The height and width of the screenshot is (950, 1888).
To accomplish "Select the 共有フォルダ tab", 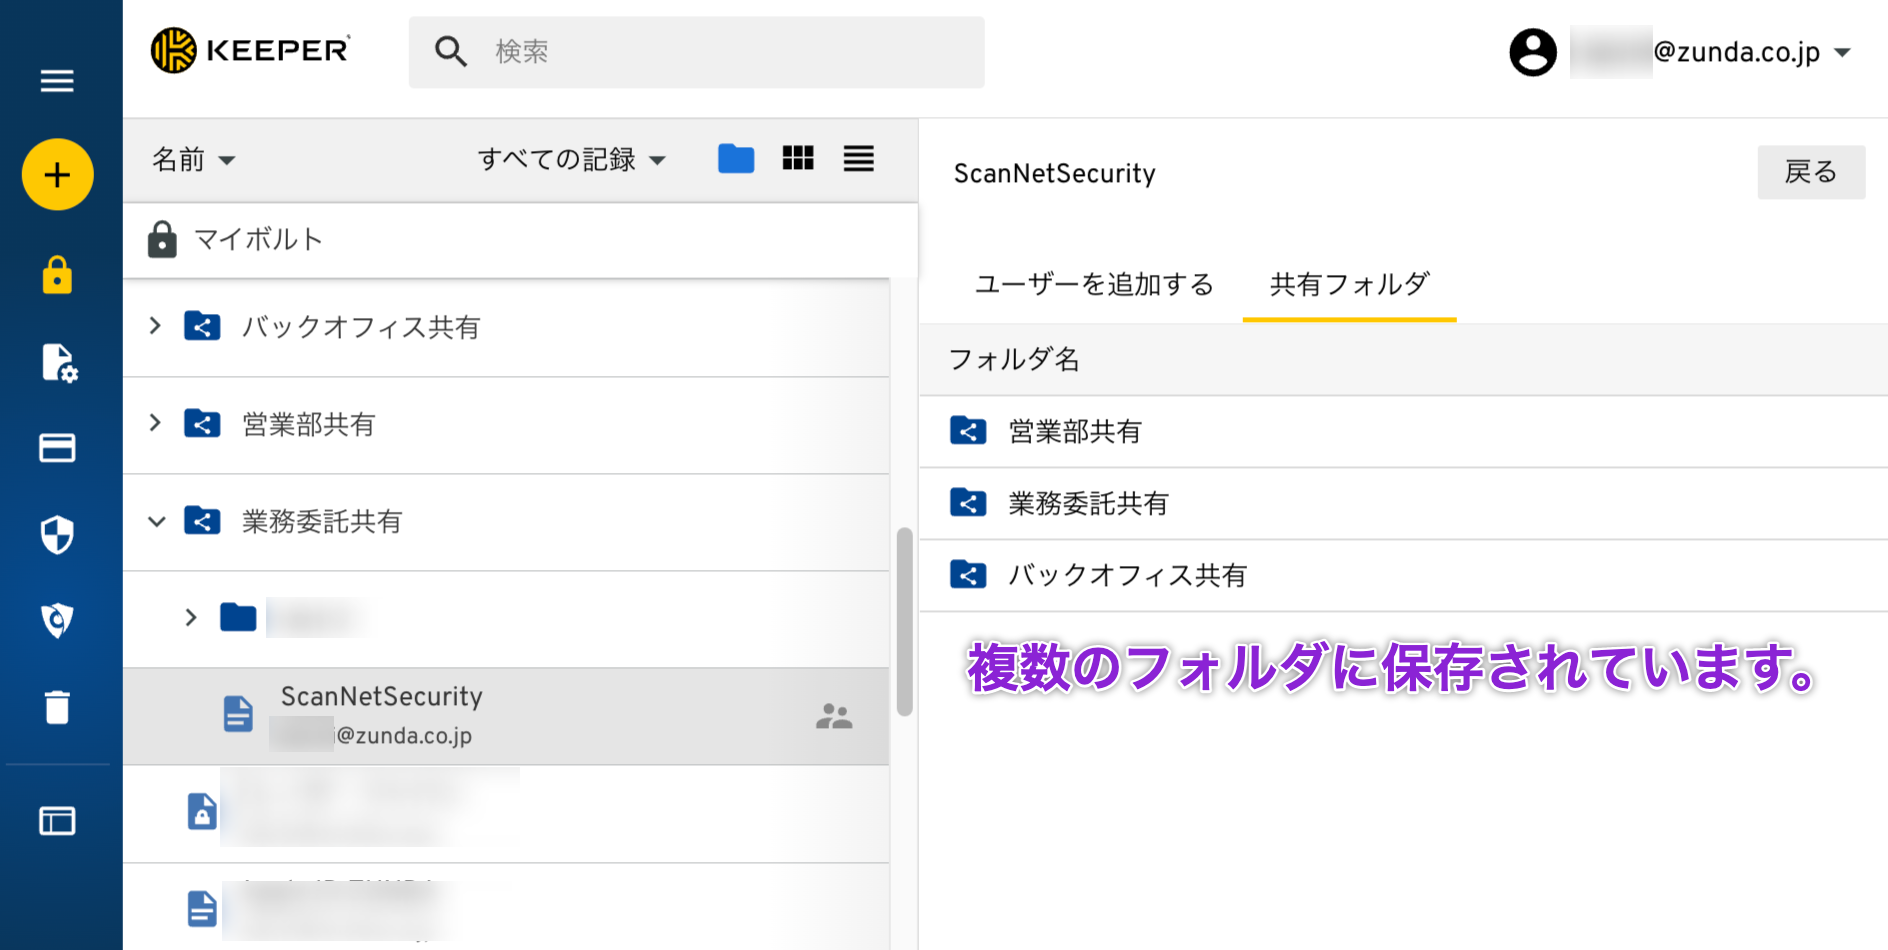I will (1348, 285).
